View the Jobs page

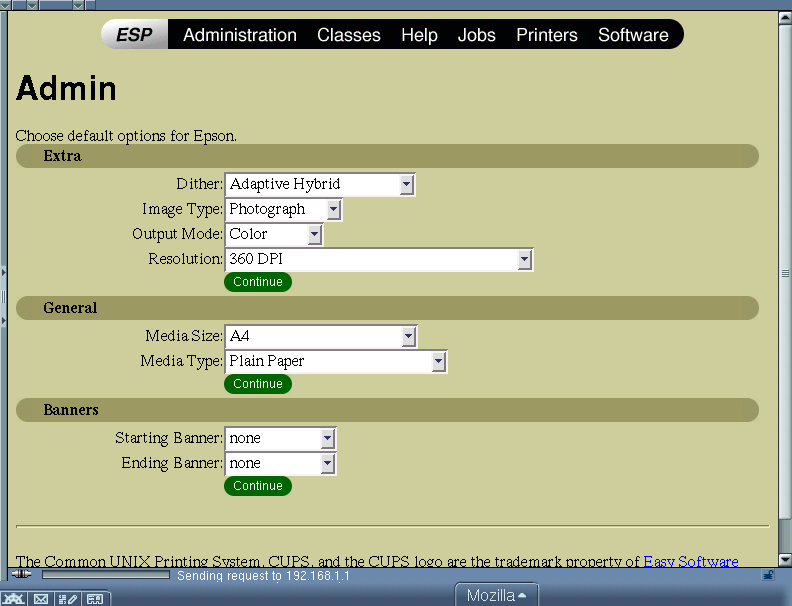[x=476, y=35]
